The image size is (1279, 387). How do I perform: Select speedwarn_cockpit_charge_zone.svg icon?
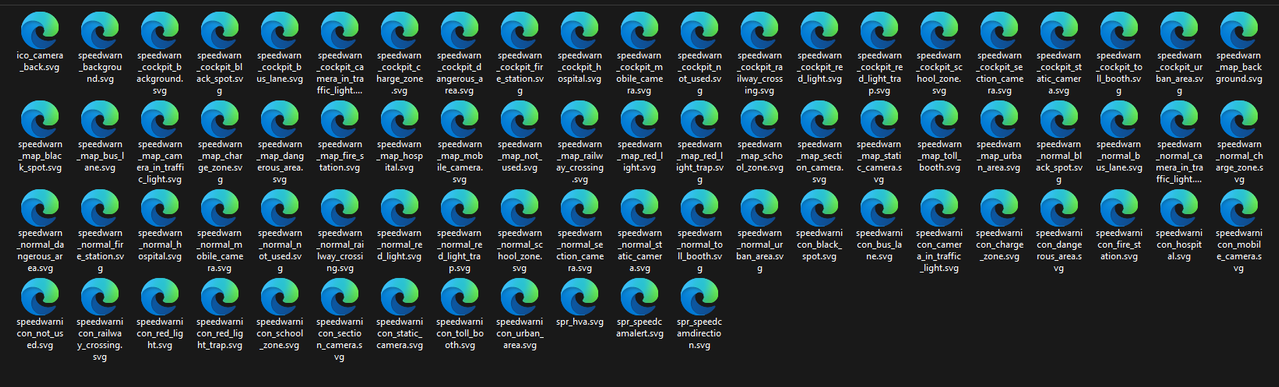click(x=400, y=30)
